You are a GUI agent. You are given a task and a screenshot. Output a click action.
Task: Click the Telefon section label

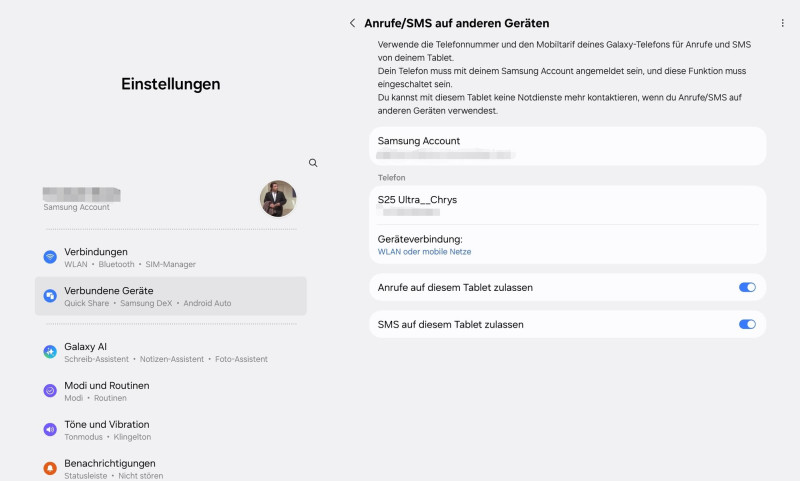click(391, 178)
